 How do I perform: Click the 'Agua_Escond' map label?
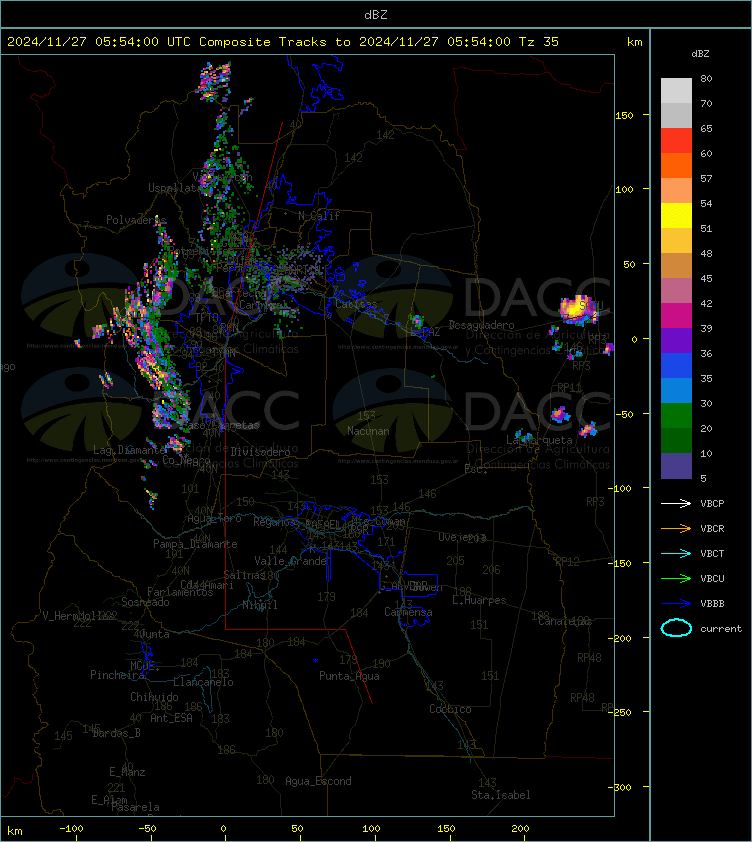pyautogui.click(x=318, y=781)
